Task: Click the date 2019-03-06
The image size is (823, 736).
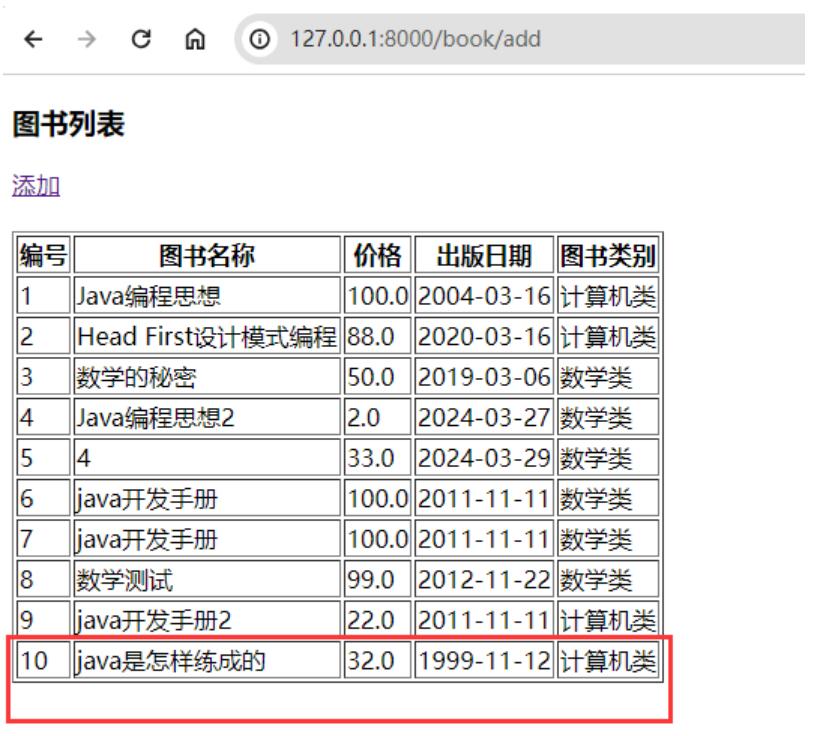Action: click(484, 377)
